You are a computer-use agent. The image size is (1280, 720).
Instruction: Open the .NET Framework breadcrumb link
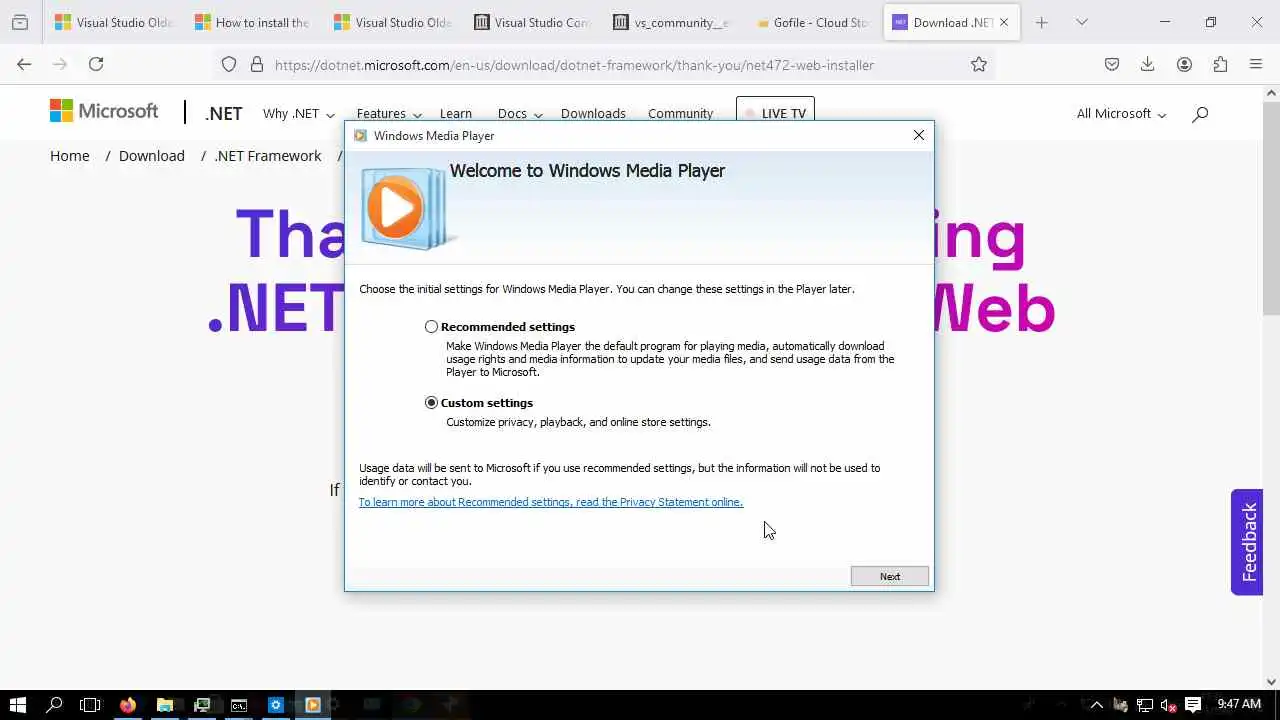pyautogui.click(x=268, y=156)
